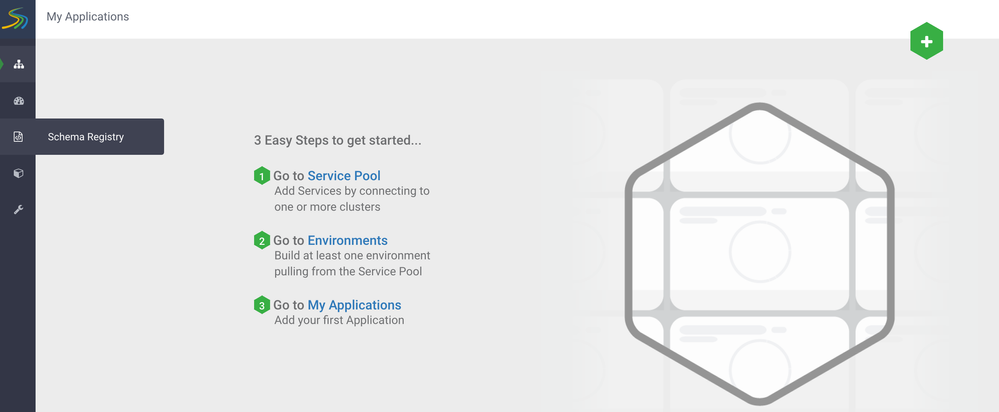
Task: Click the Schema Registry tooltip label
Action: tap(86, 137)
